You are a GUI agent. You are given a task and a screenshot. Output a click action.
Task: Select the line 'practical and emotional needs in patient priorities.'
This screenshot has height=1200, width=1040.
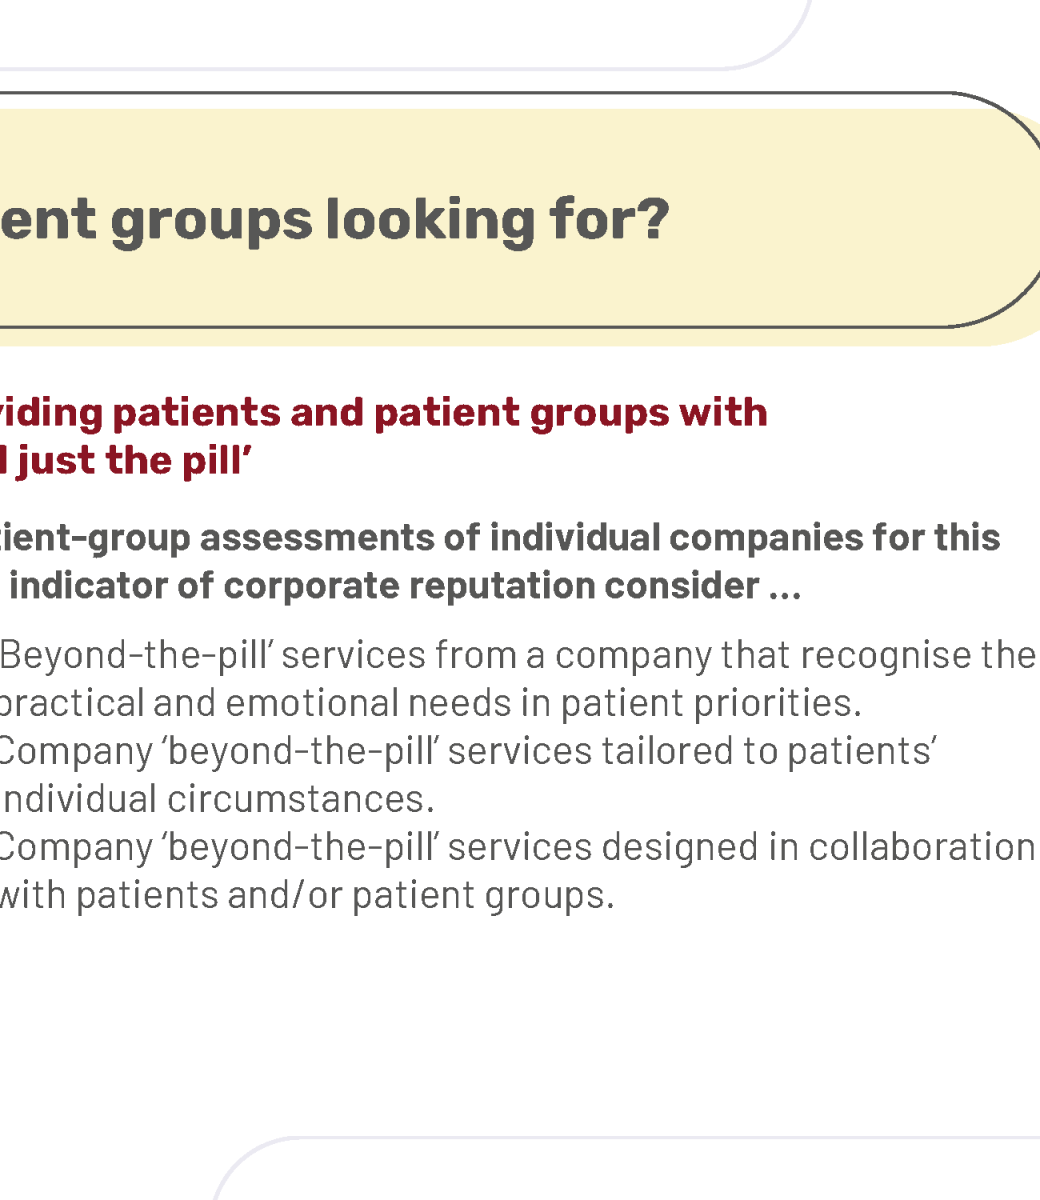pyautogui.click(x=430, y=703)
